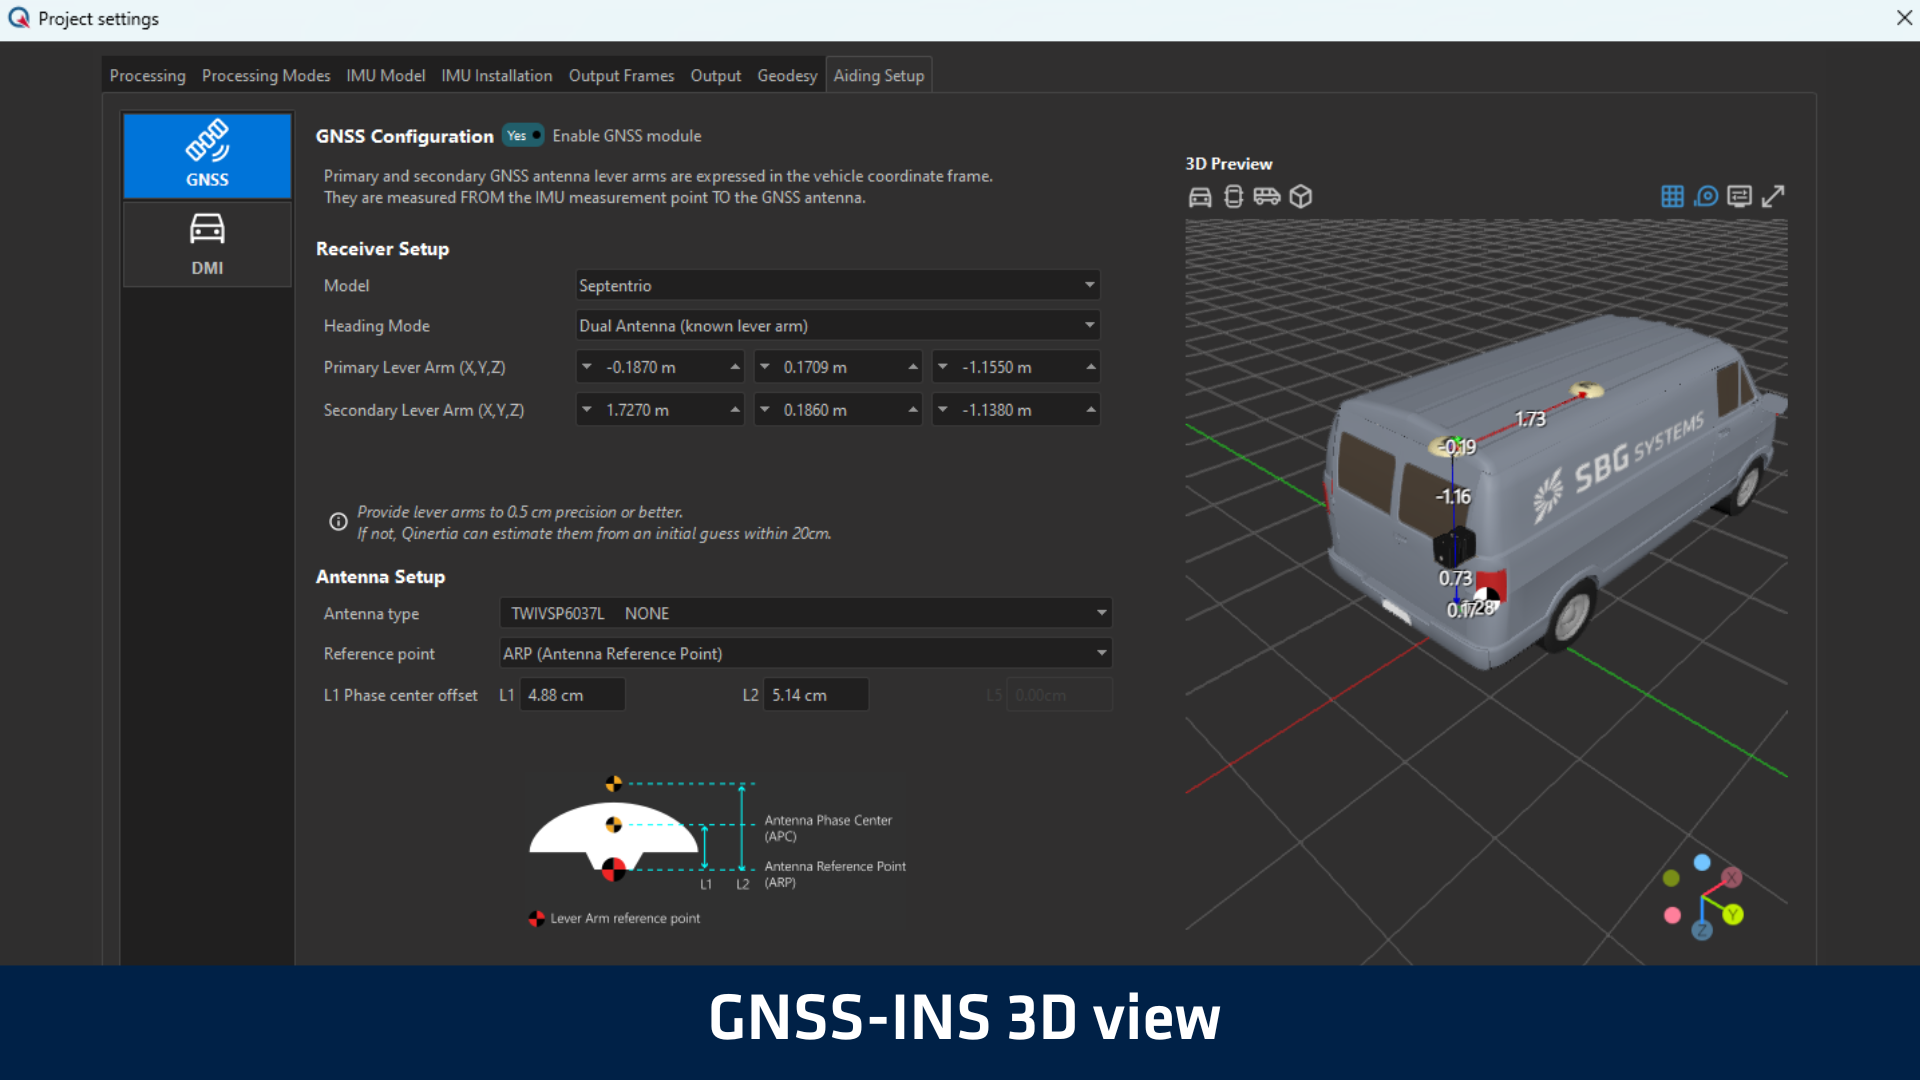This screenshot has width=1920, height=1080.
Task: Click the Qinertia logo in title bar
Action: click(x=19, y=18)
